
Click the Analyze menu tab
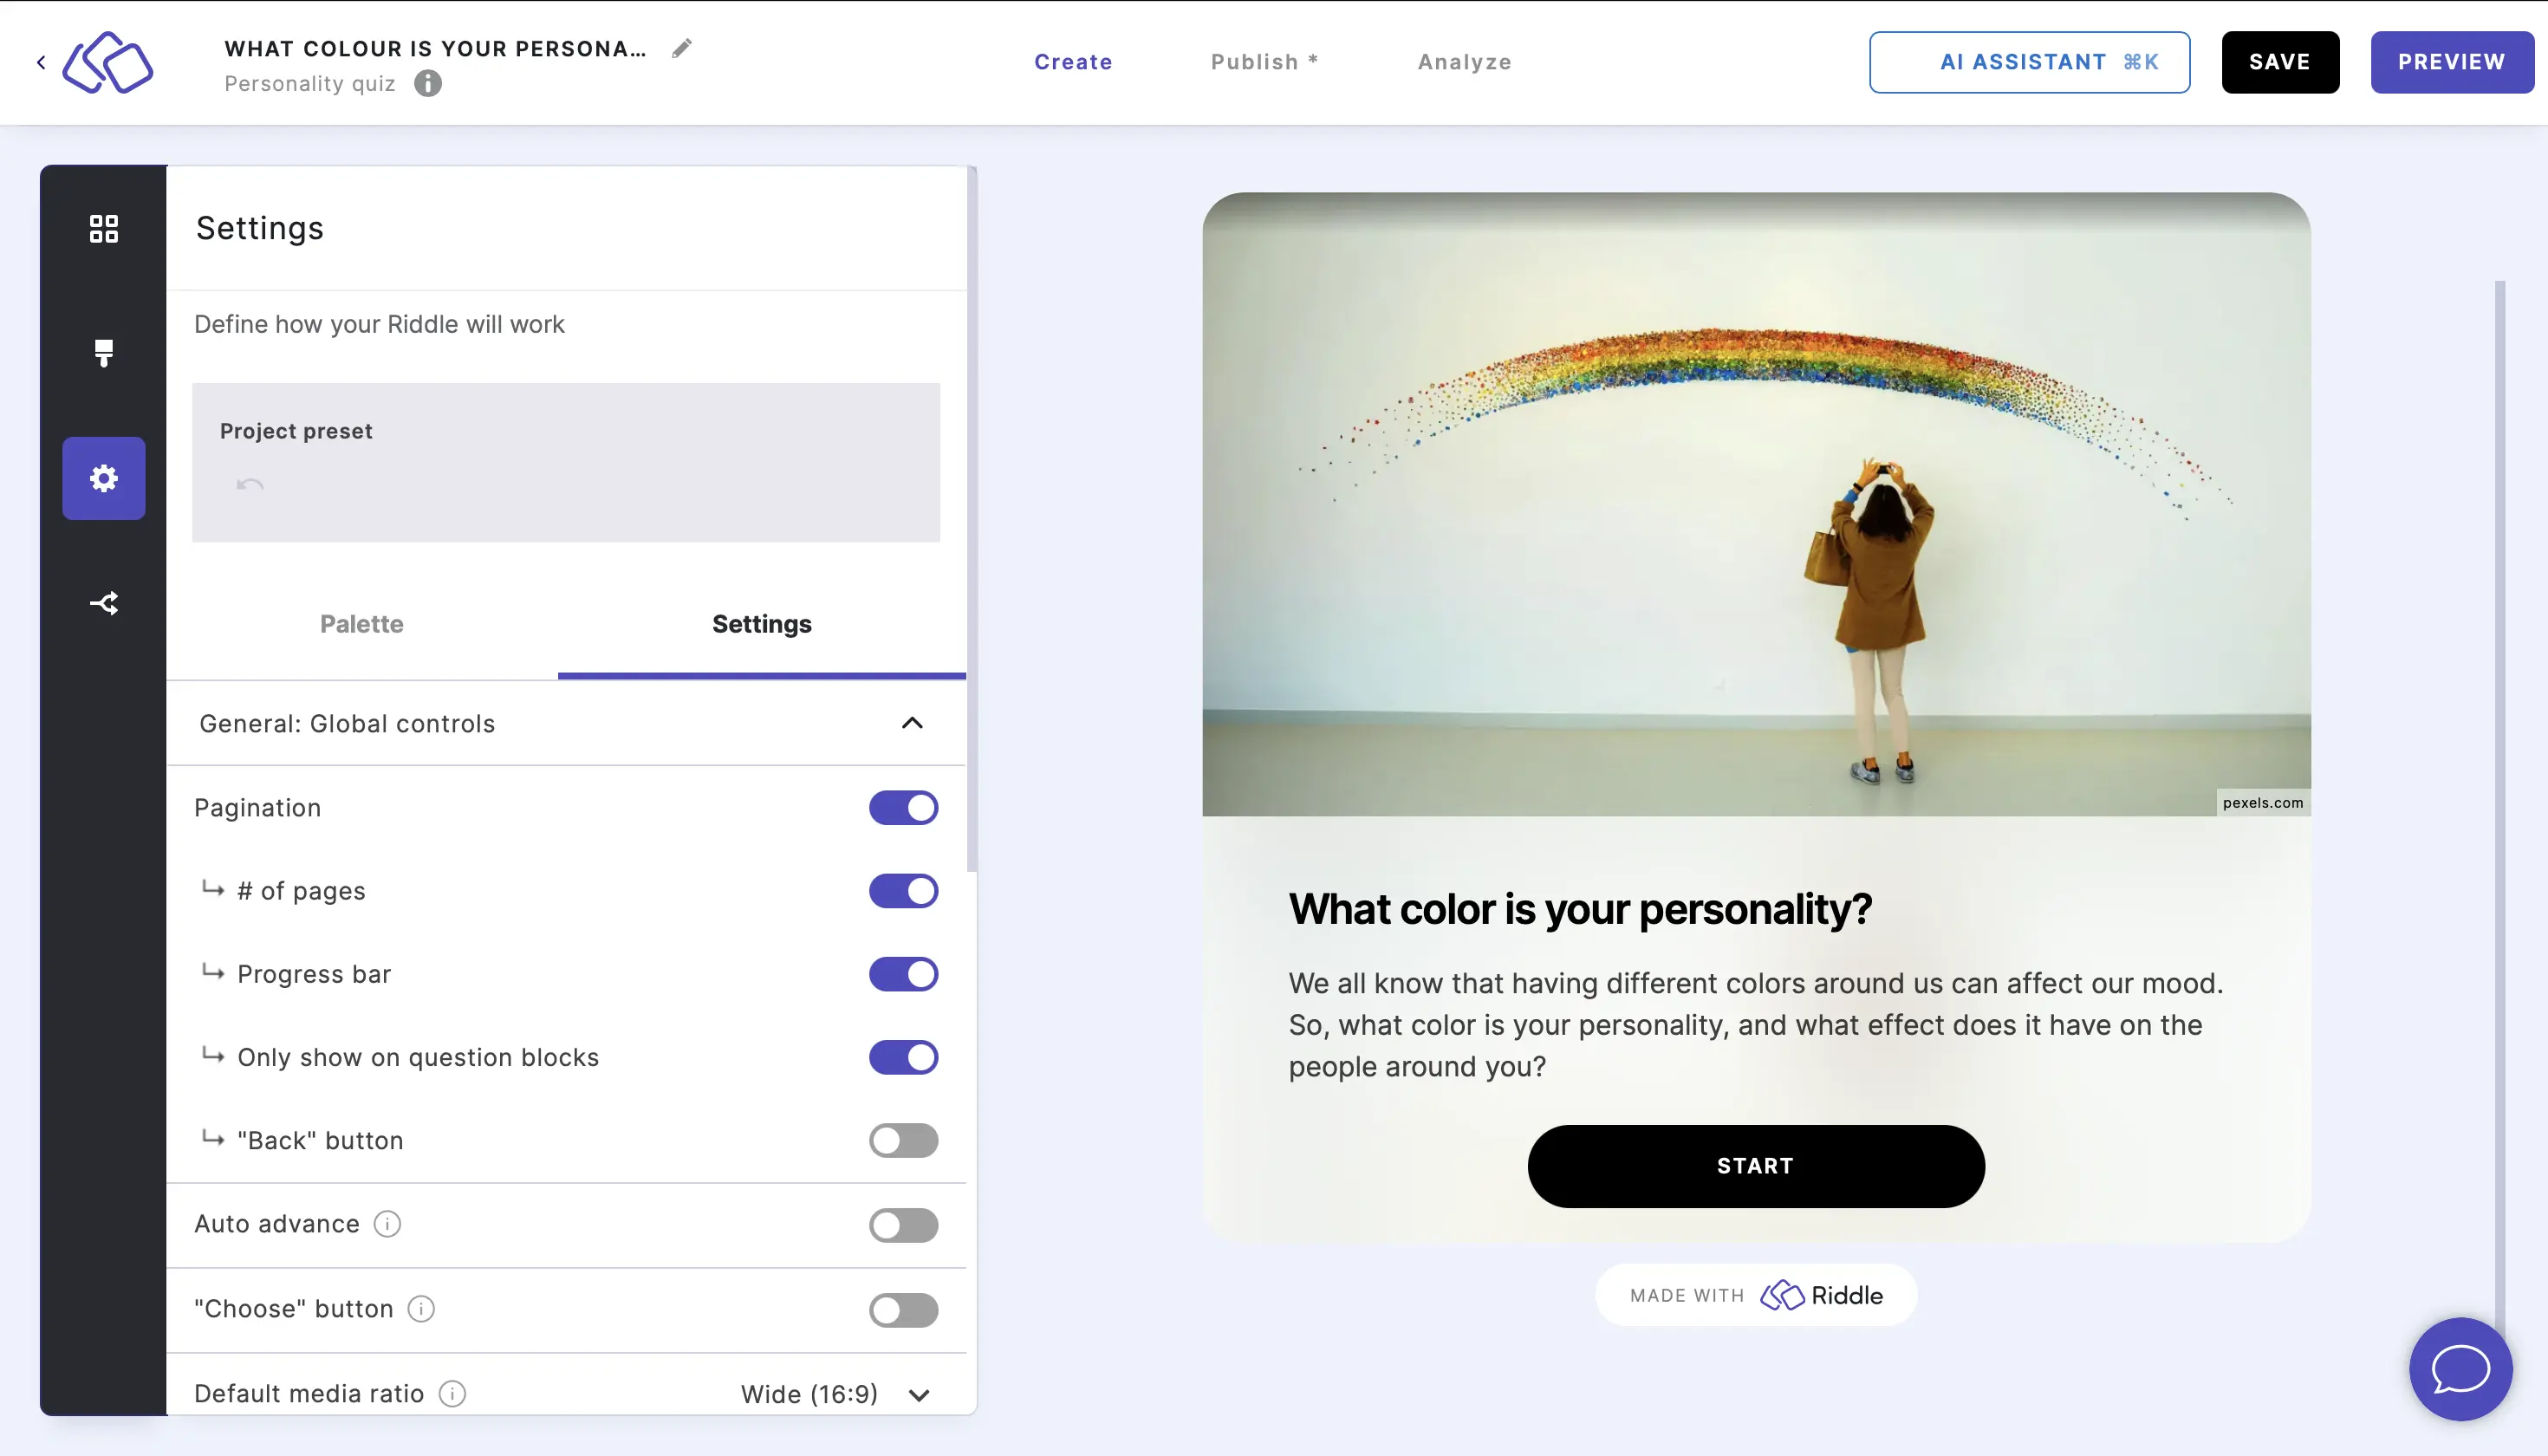click(1465, 62)
